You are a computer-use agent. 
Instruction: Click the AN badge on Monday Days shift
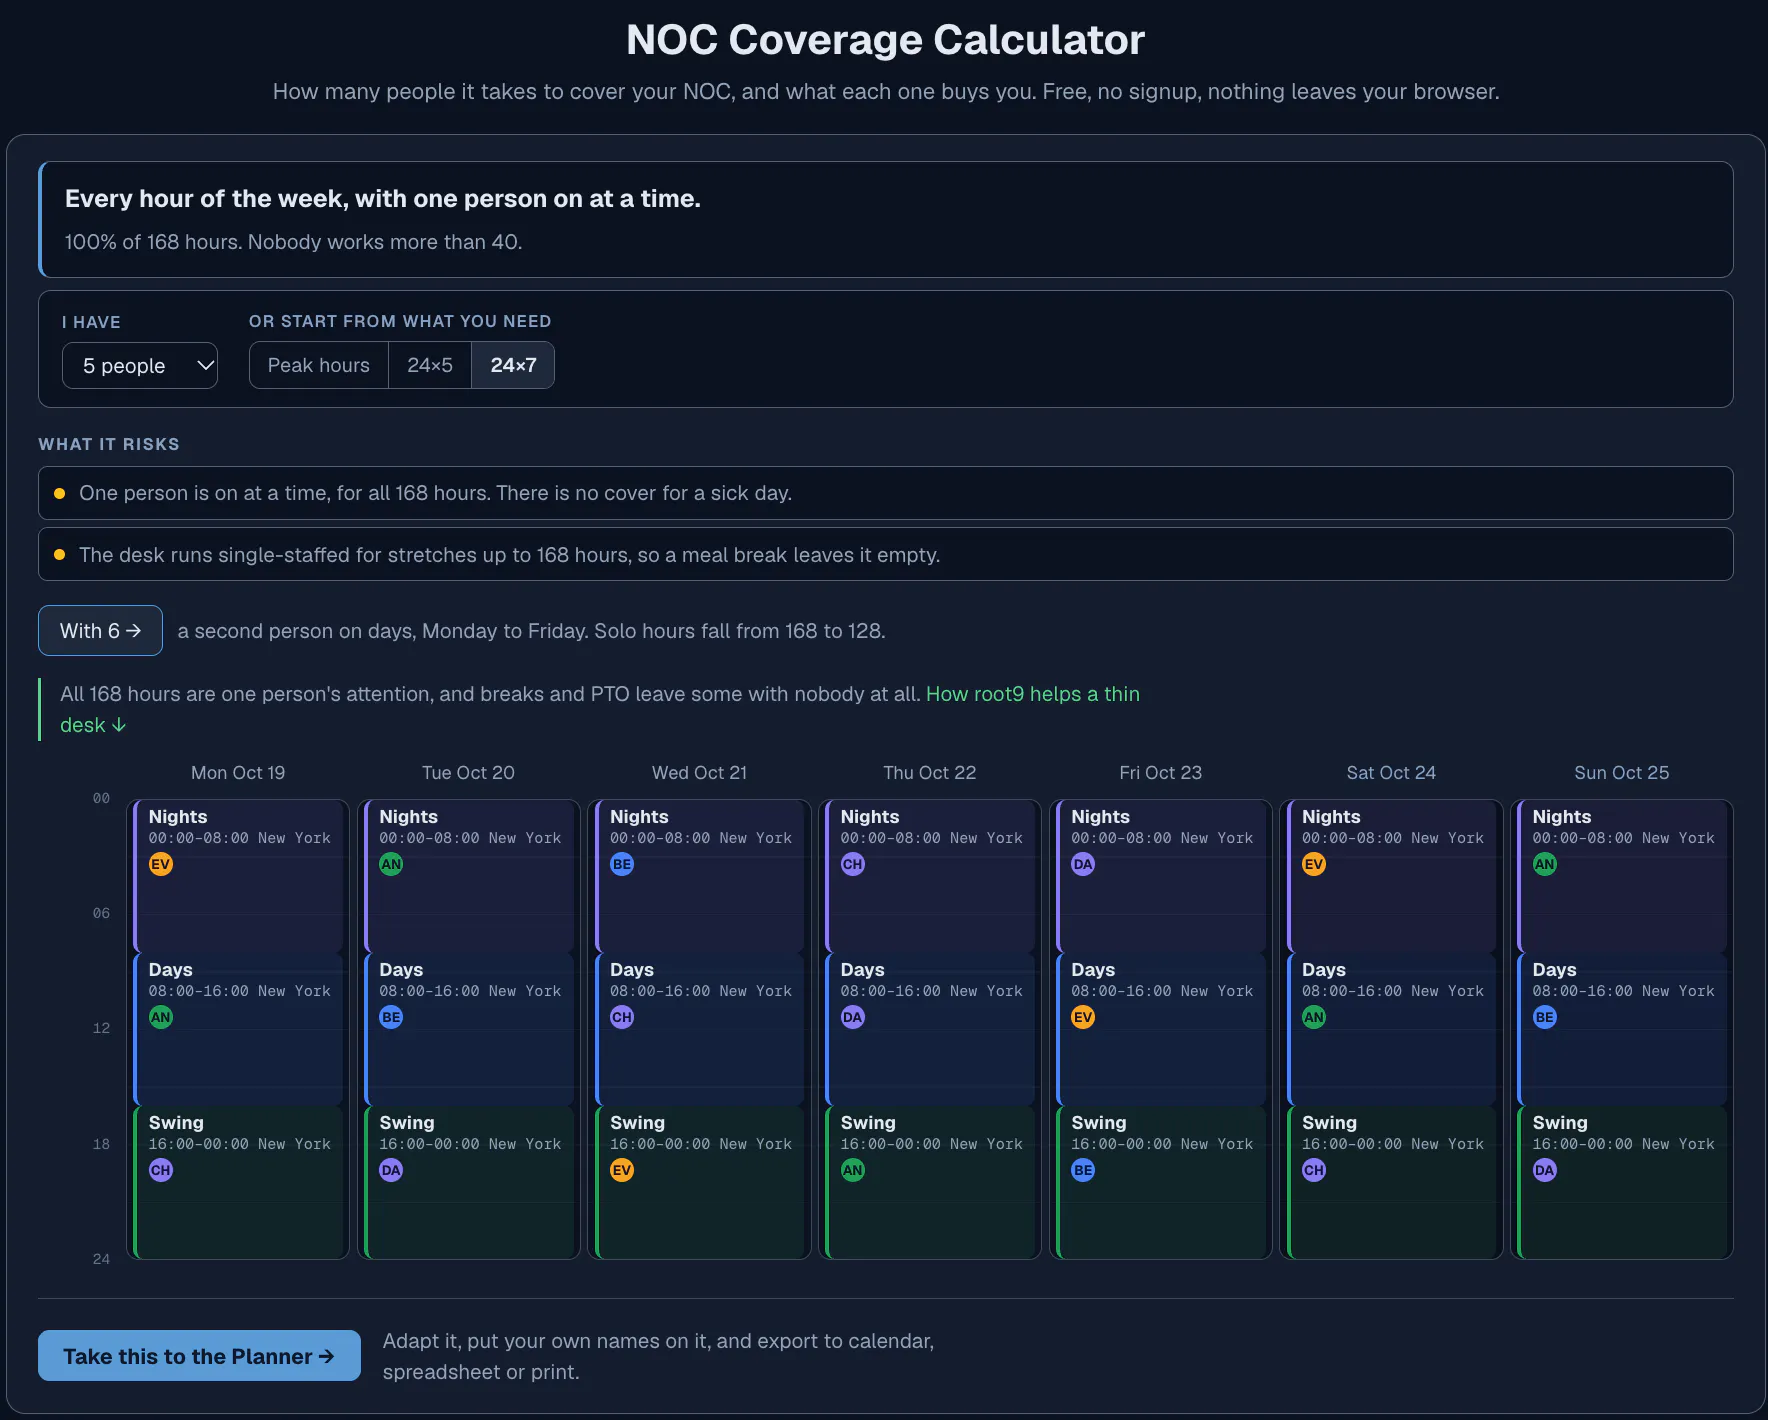pyautogui.click(x=161, y=1017)
